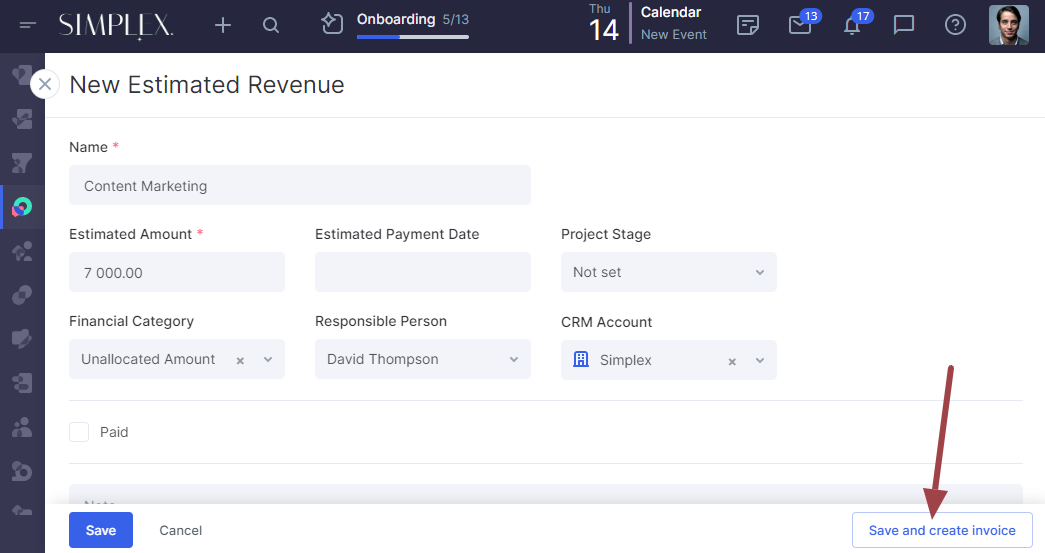This screenshot has height=553, width=1045.
Task: Open search with the magnifier icon
Action: (x=271, y=25)
